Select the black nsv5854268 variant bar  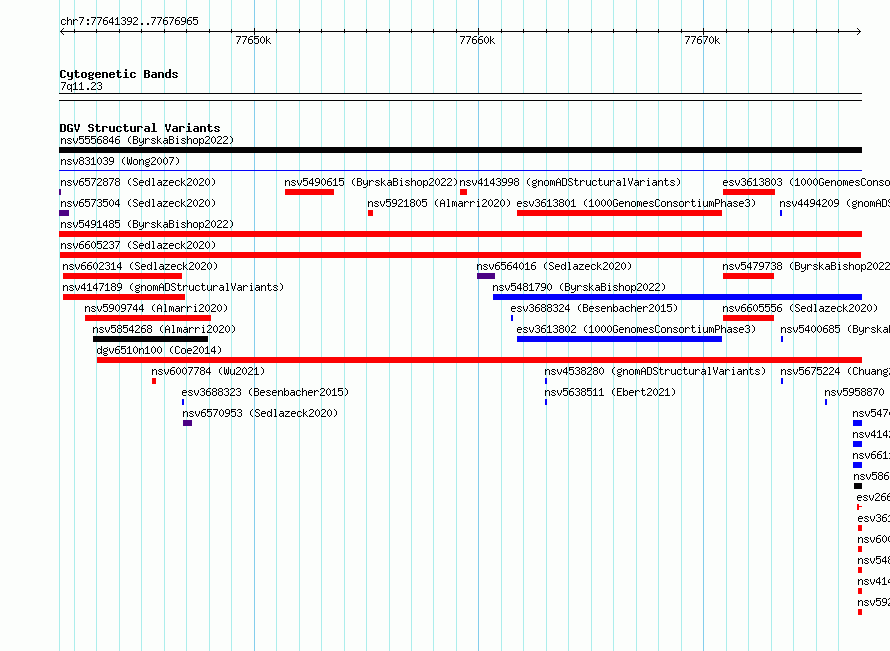(150, 339)
